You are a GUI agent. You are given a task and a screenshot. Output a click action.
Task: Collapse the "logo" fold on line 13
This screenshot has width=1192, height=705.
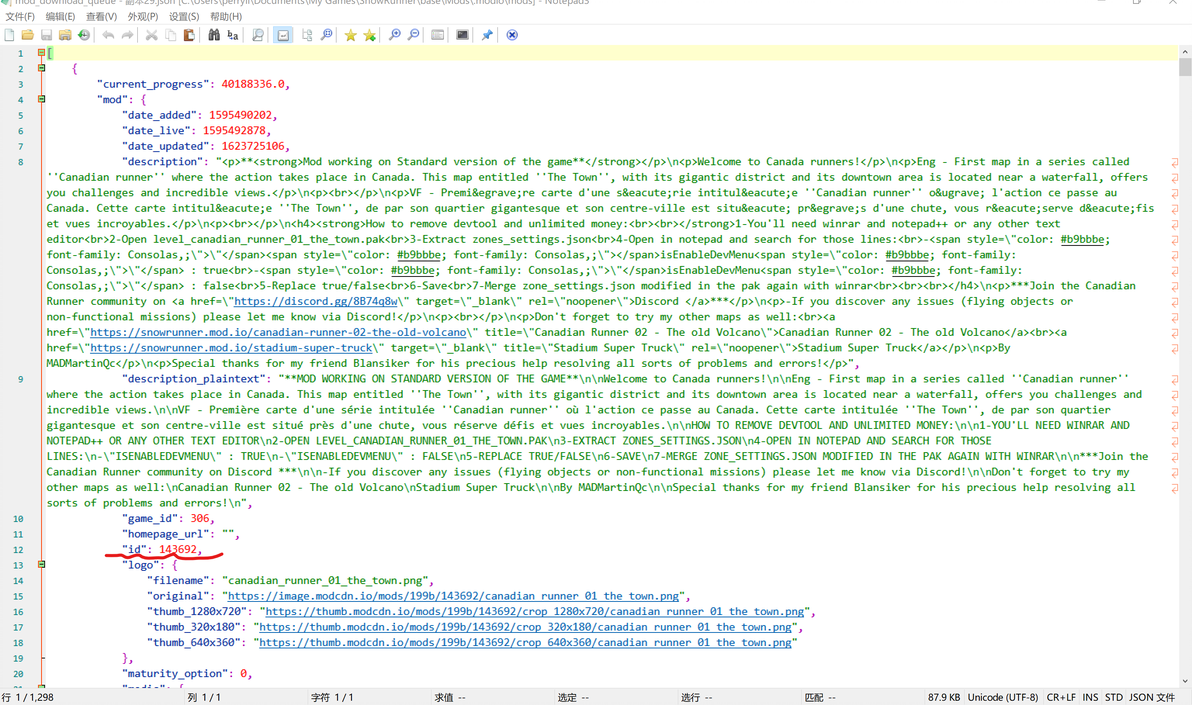[41, 564]
